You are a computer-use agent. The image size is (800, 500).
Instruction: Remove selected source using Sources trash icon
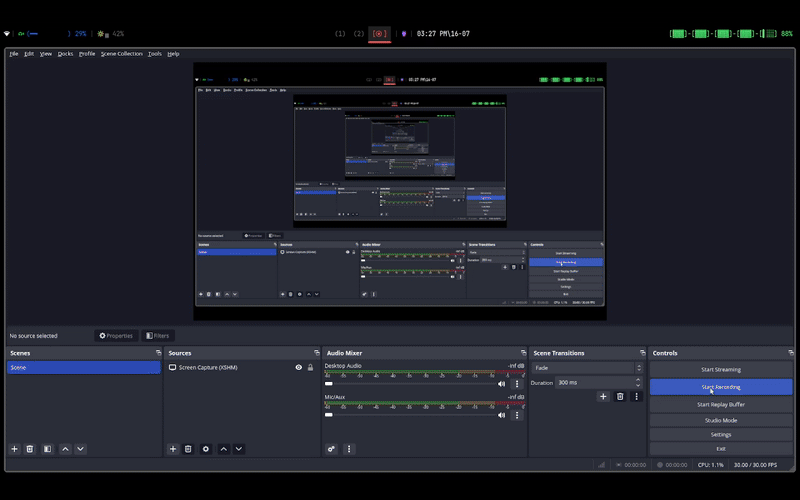pyautogui.click(x=188, y=449)
